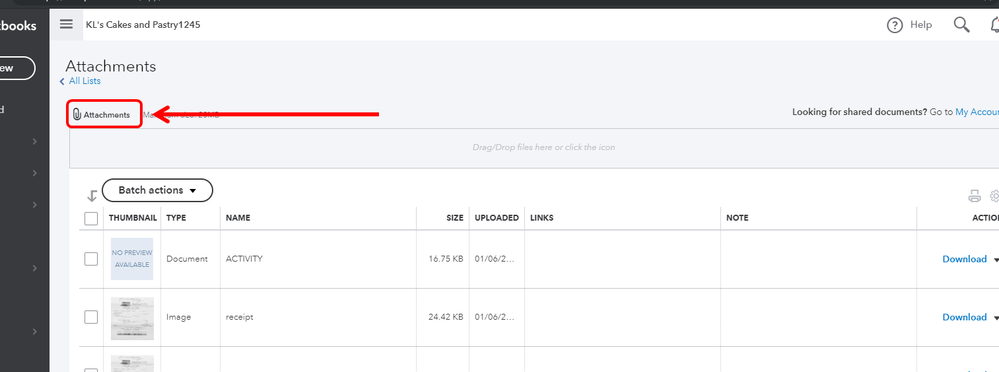Click the QuickBooks logo text
The width and height of the screenshot is (999, 372).
coord(18,26)
